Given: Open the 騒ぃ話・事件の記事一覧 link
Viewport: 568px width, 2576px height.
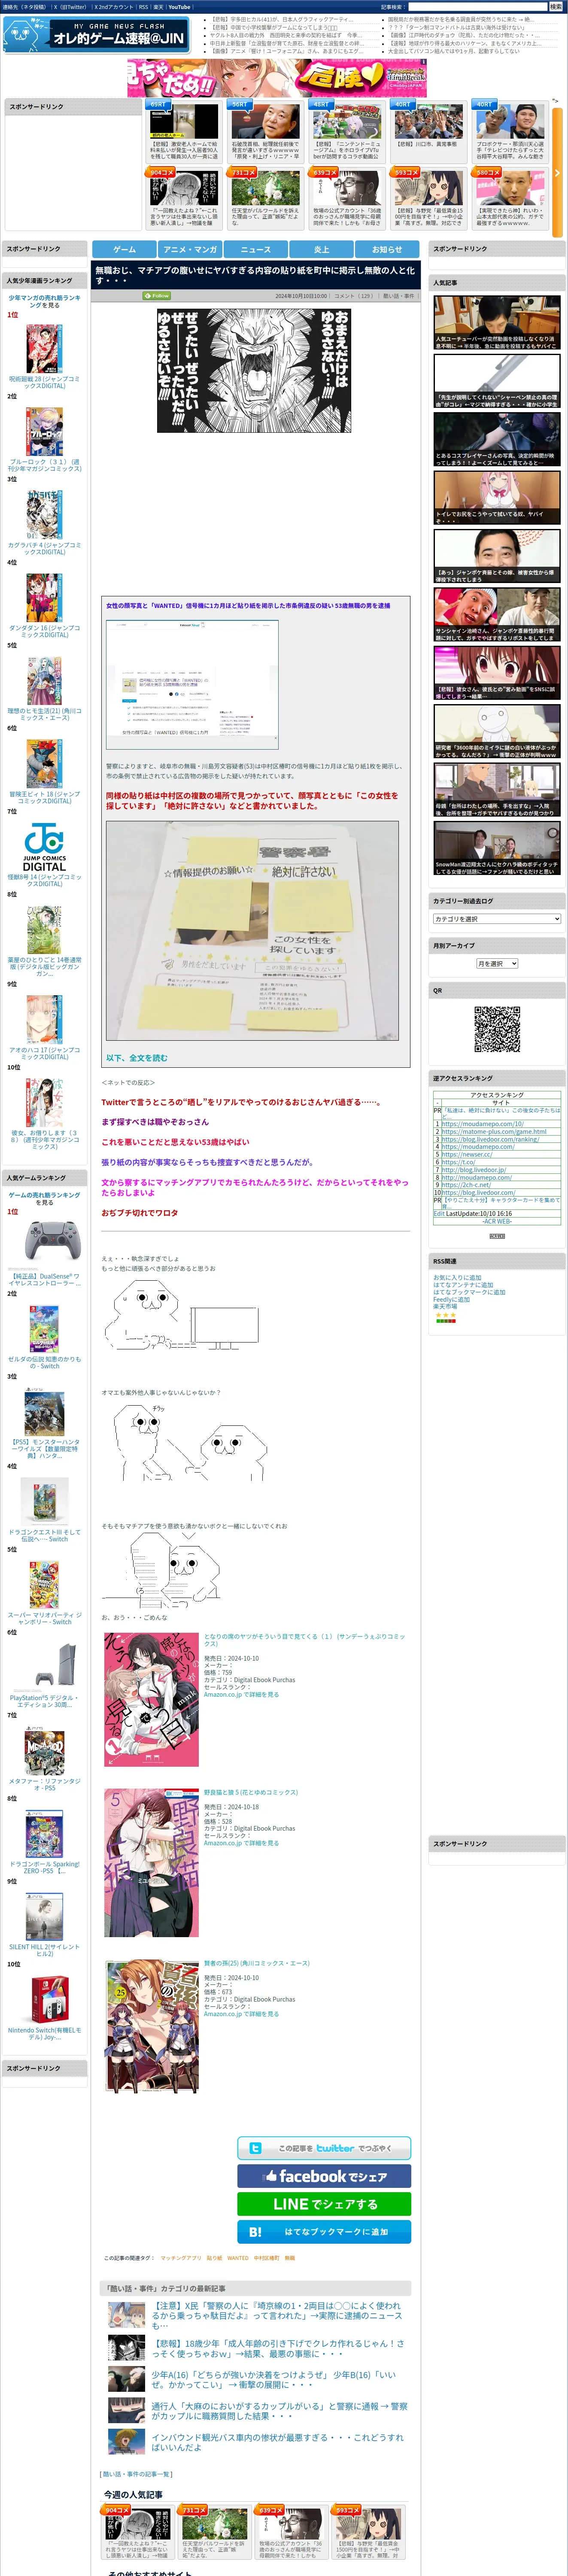Looking at the screenshot, I should [x=137, y=2474].
